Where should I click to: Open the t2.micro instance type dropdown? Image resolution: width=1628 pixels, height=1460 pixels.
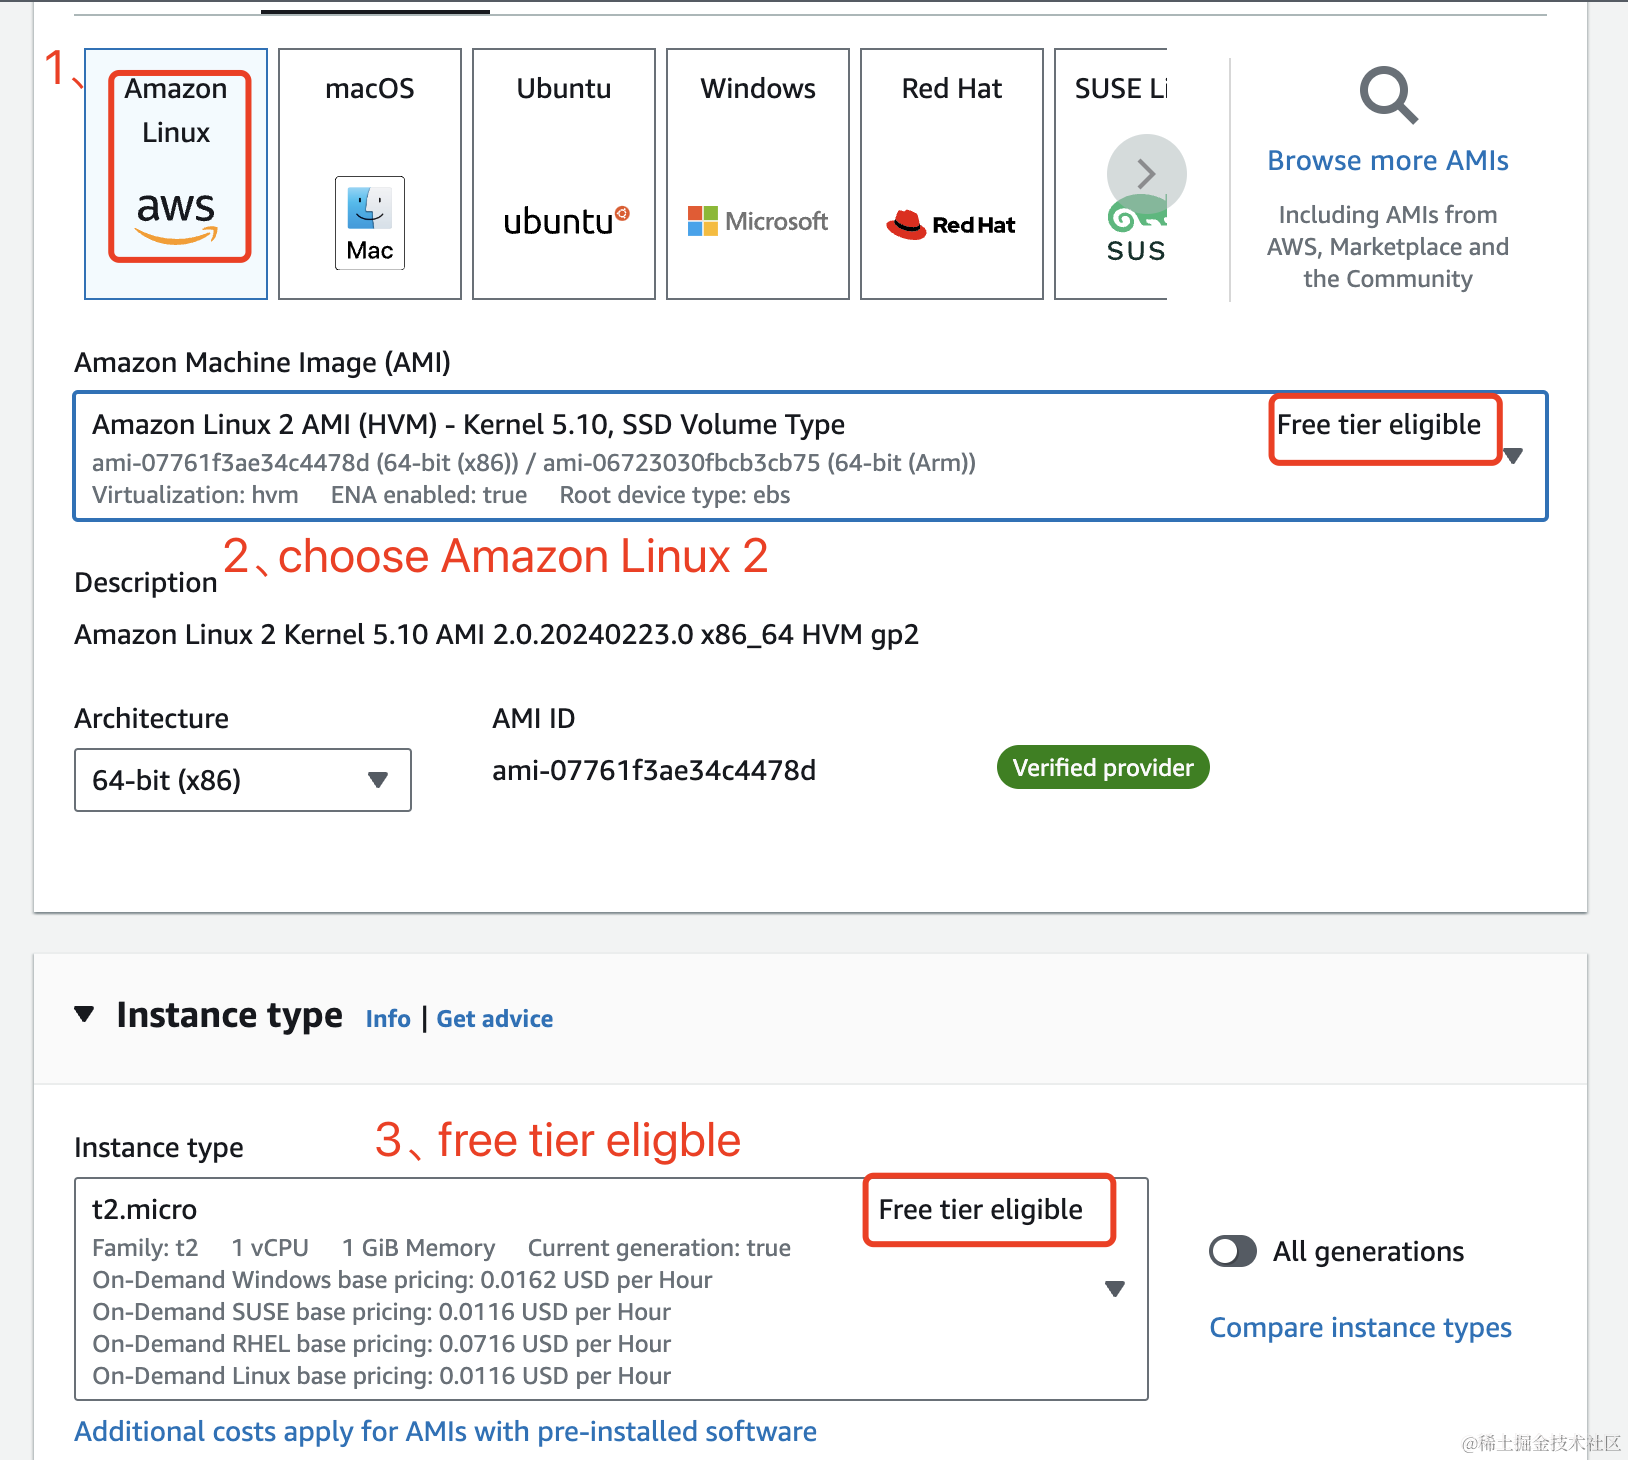[x=611, y=1289]
